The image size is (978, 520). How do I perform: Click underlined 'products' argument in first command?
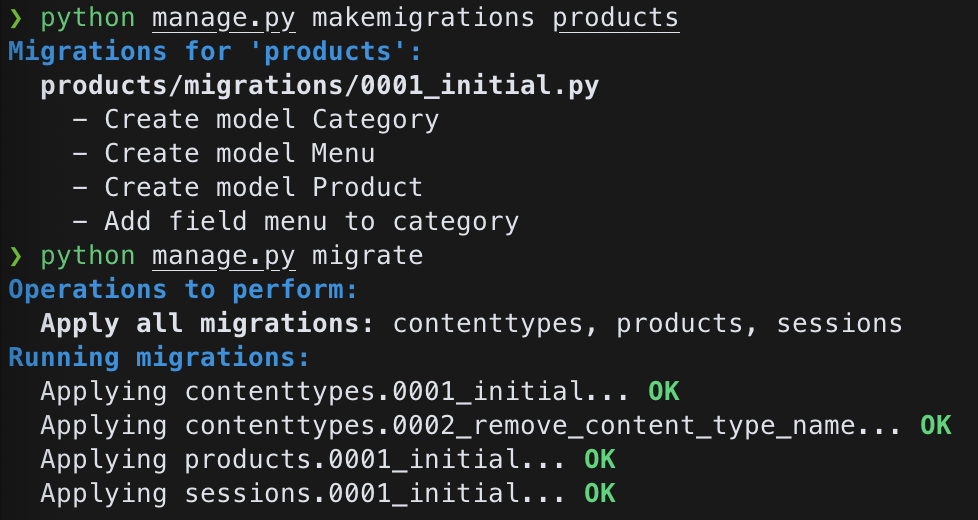click(x=616, y=19)
